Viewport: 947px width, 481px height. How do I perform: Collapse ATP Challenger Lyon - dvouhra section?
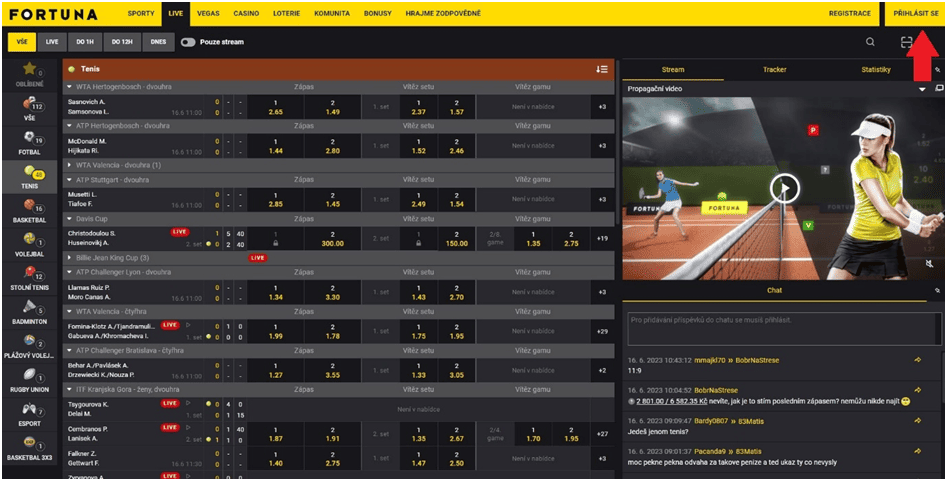pyautogui.click(x=69, y=273)
